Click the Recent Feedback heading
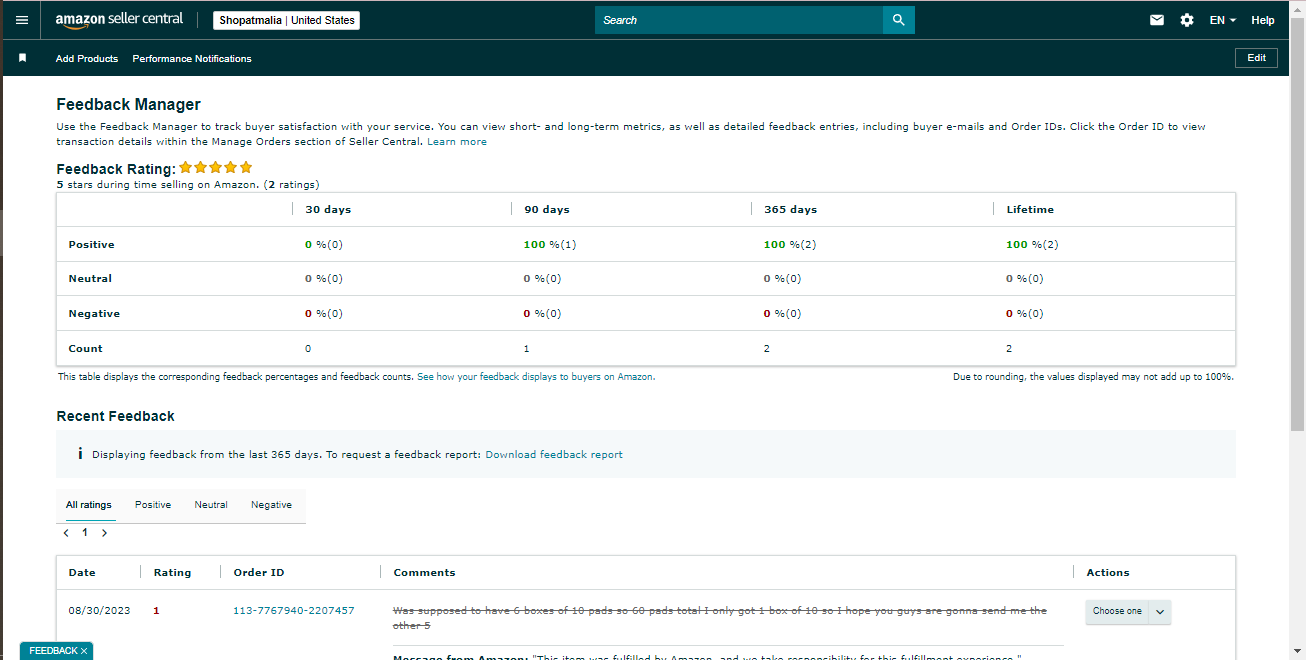This screenshot has height=660, width=1306. (115, 416)
